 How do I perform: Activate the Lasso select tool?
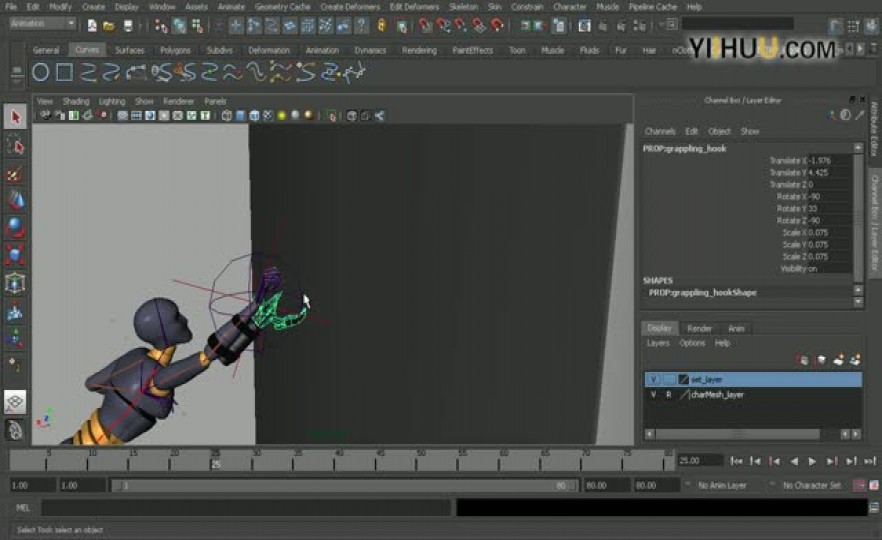(15, 146)
